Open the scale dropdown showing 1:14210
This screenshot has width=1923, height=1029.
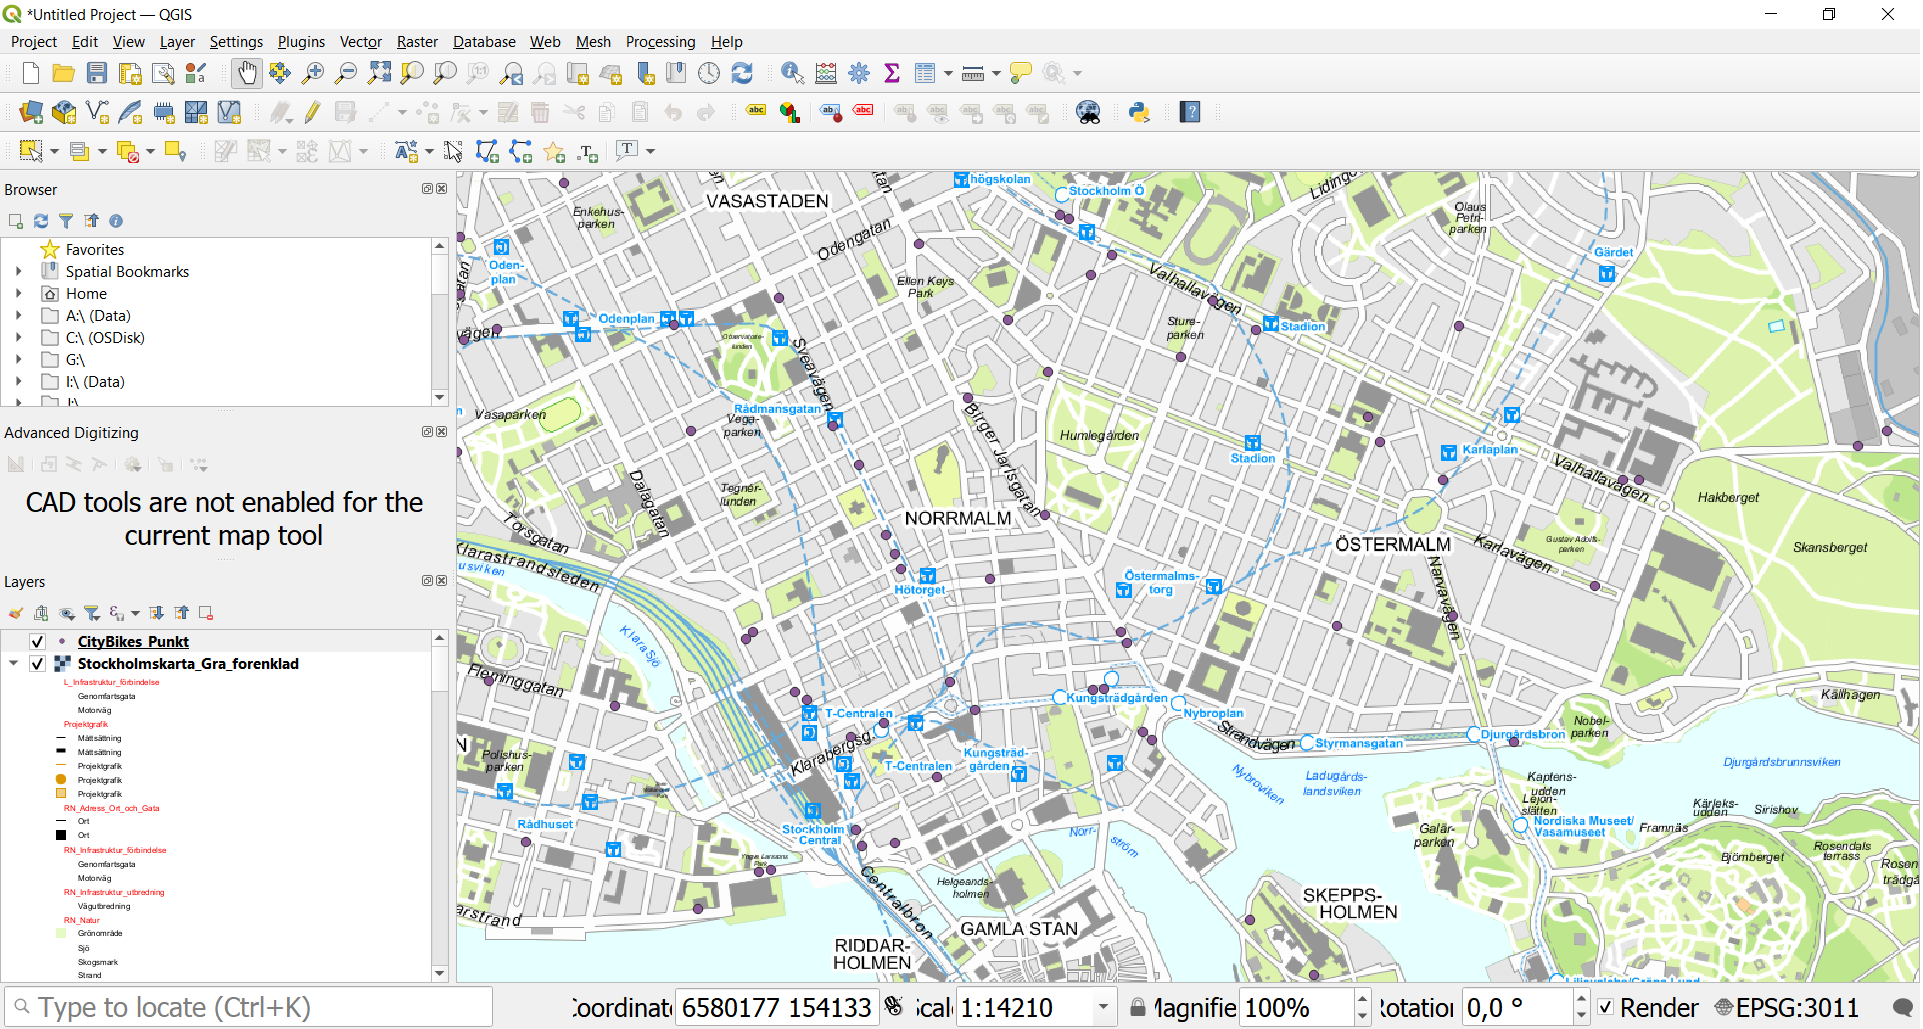1104,1007
